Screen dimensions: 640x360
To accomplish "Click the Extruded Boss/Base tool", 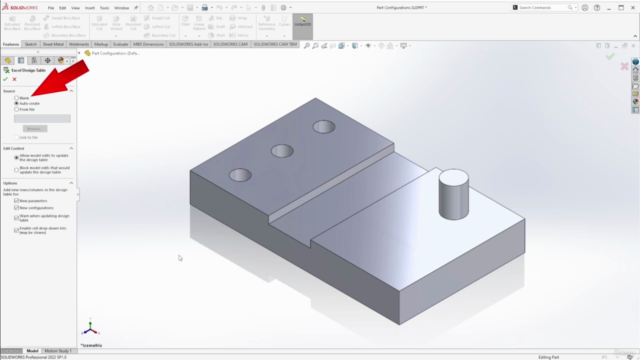I will 12,23.
